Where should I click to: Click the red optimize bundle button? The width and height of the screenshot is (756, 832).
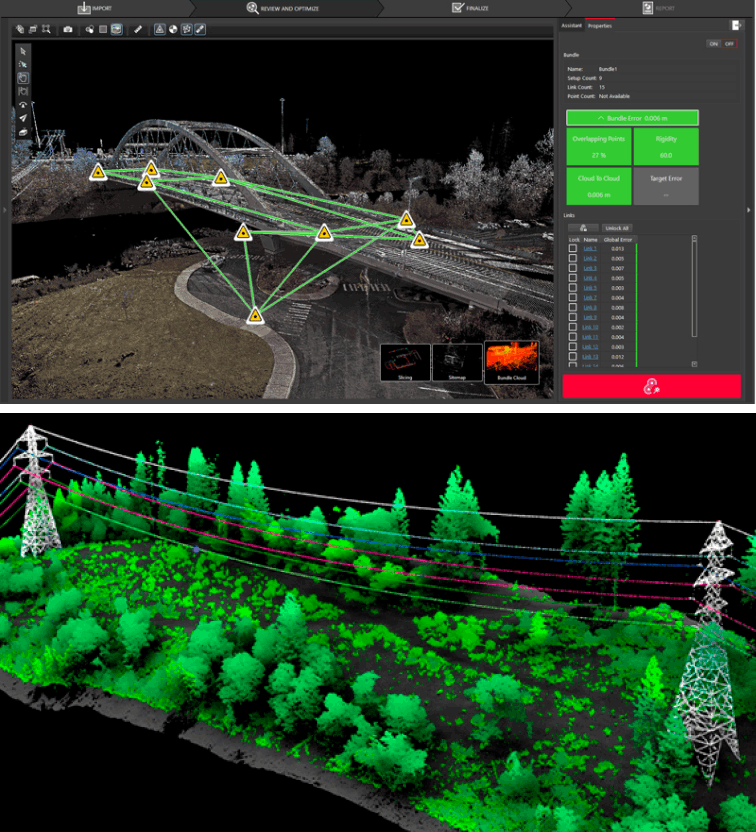[x=651, y=386]
